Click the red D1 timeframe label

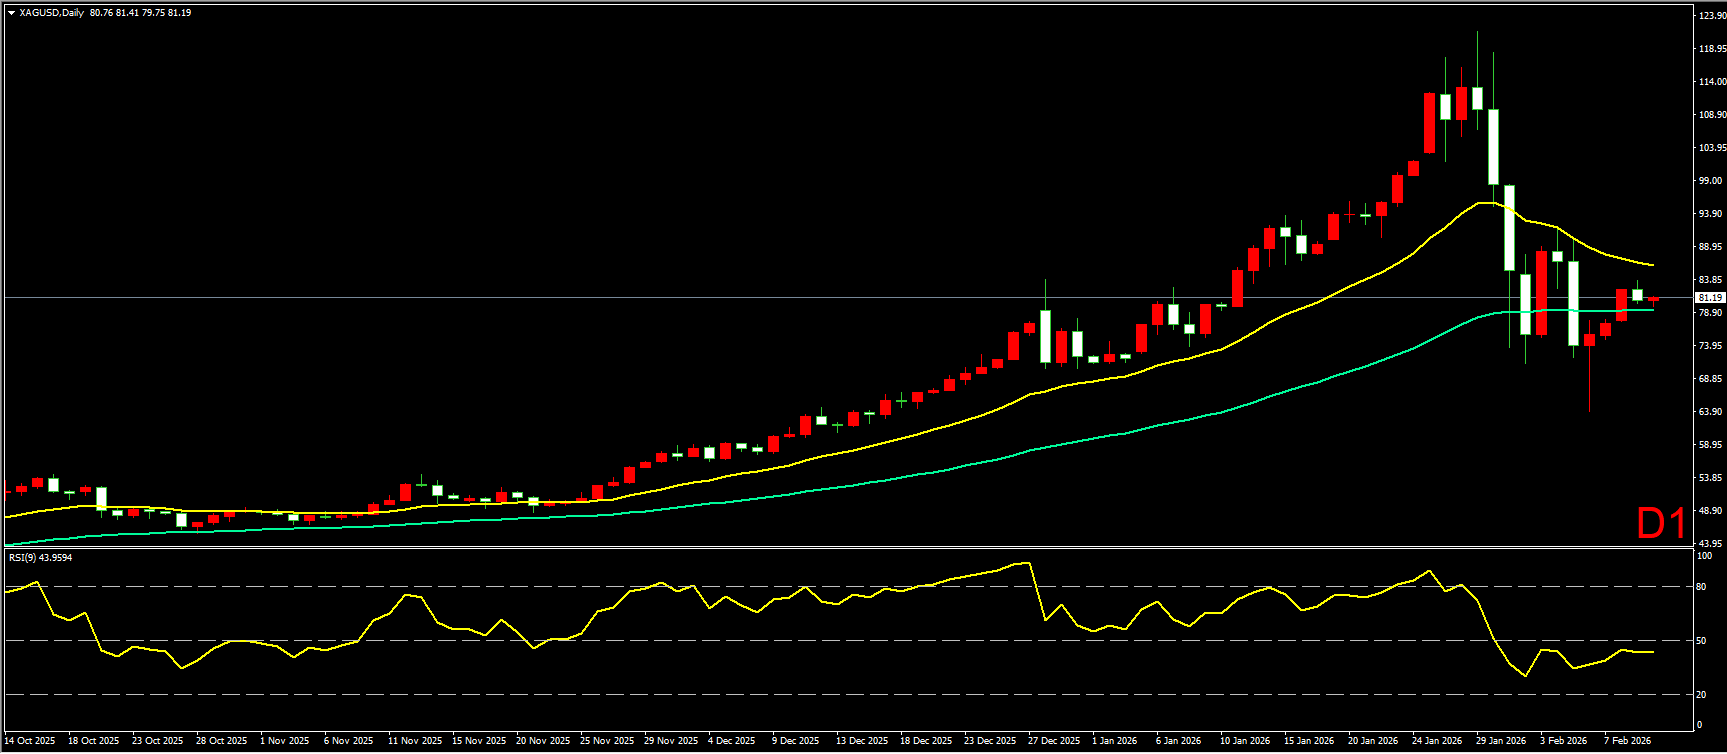point(1661,524)
